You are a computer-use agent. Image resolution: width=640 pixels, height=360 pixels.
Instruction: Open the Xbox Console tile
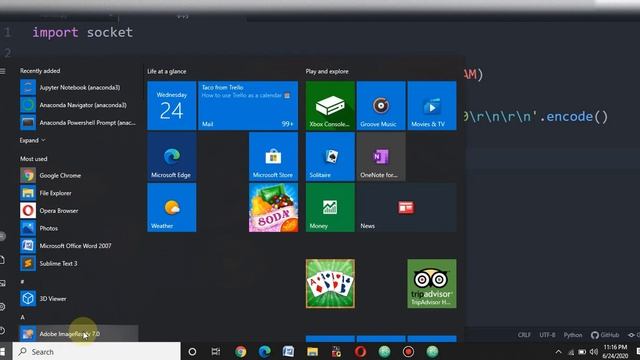pos(330,106)
